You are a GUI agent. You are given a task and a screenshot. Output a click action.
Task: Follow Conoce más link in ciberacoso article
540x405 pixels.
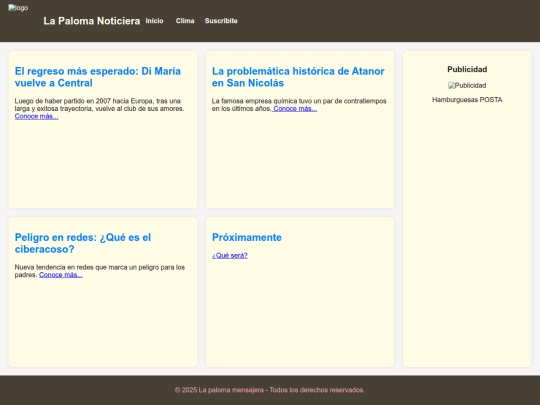(61, 275)
